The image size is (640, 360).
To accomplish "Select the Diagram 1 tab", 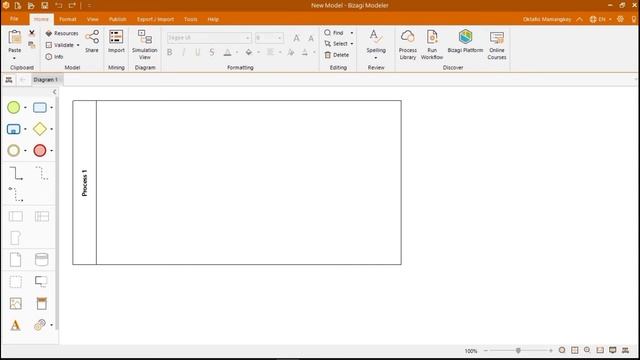I will coord(46,80).
